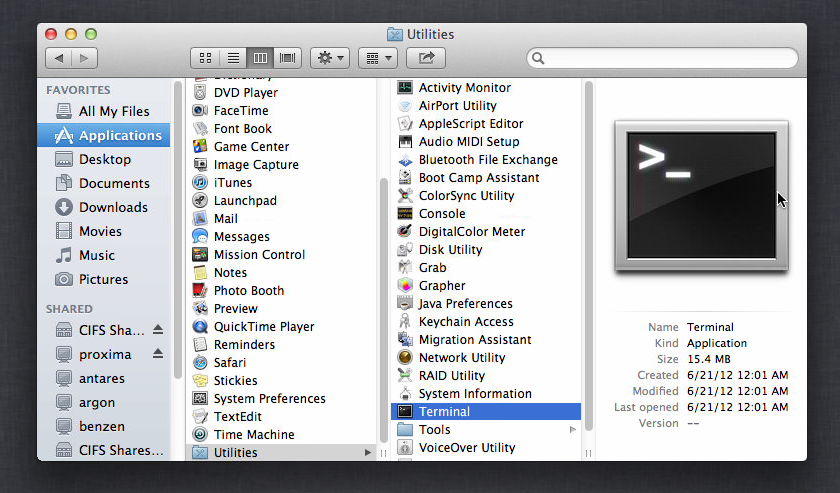840x493 pixels.
Task: Open Movies from the sidebar
Action: click(103, 231)
